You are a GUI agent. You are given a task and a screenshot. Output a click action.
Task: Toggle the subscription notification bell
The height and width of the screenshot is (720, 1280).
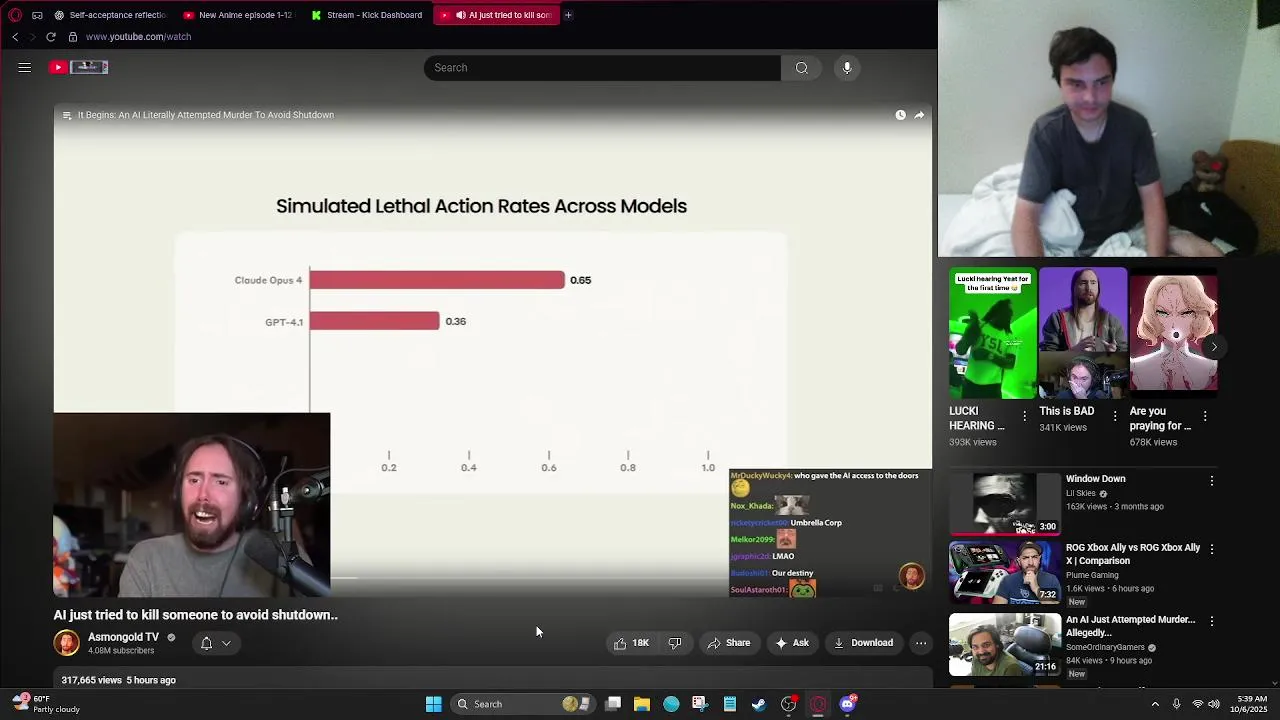[x=206, y=643]
